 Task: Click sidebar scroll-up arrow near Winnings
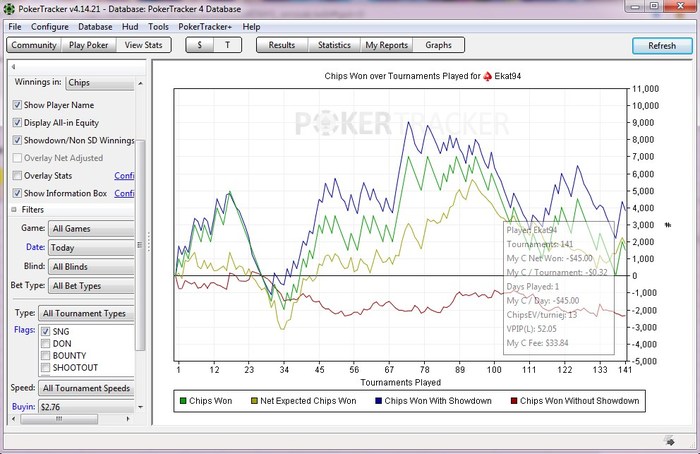click(x=140, y=83)
